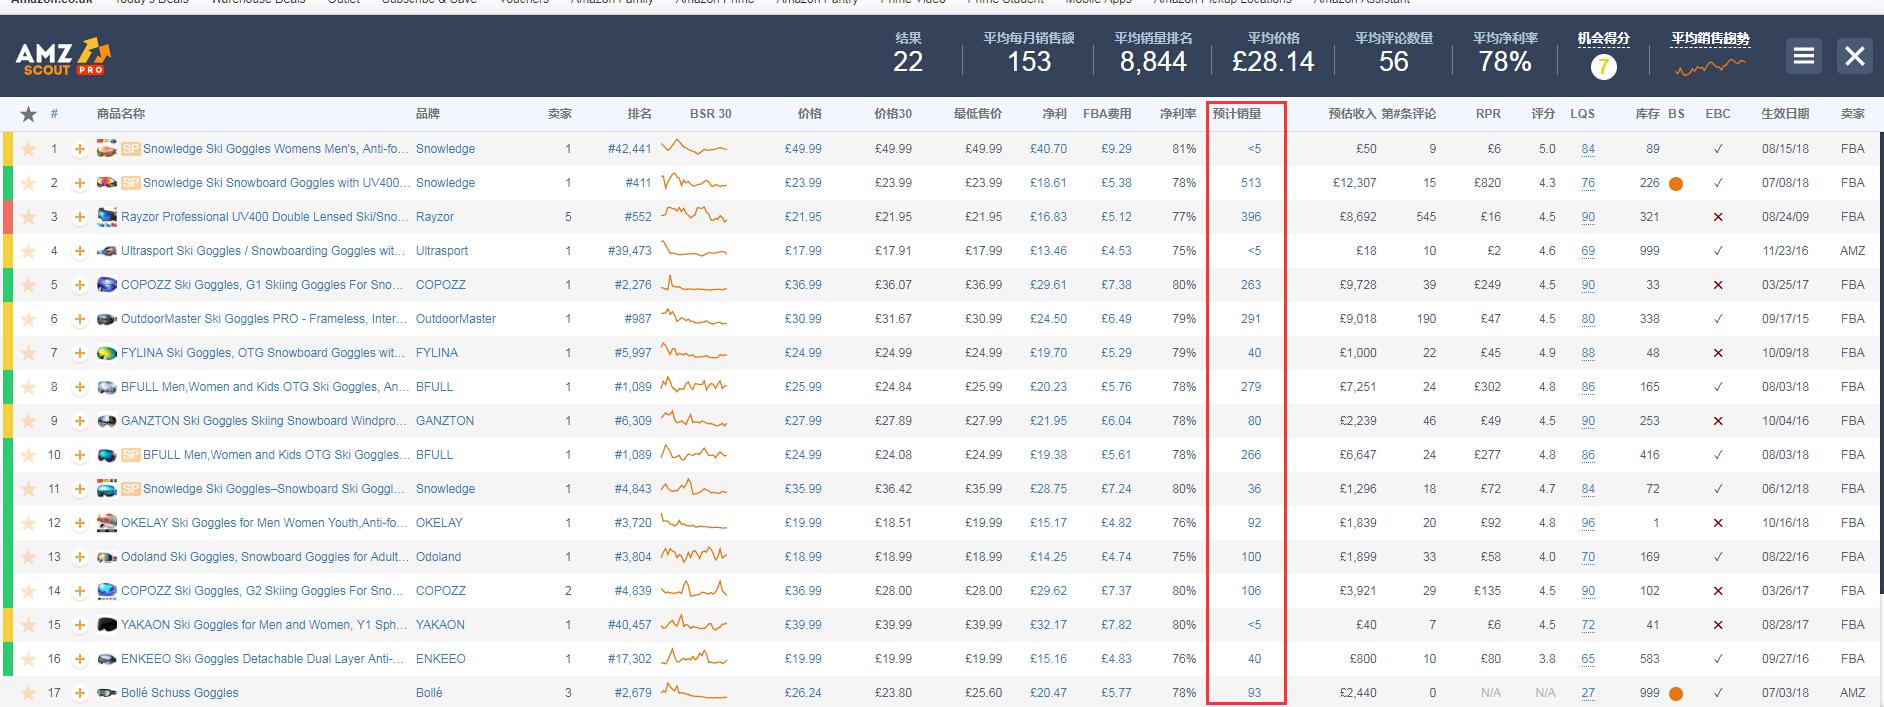Click plus icon for YAKAON Ski Goggles row
The width and height of the screenshot is (1884, 707).
click(79, 625)
